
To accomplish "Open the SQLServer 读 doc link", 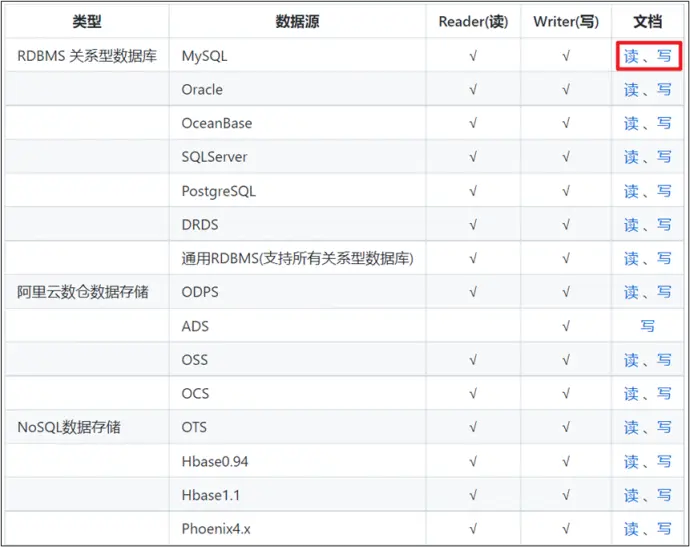I will pyautogui.click(x=631, y=157).
